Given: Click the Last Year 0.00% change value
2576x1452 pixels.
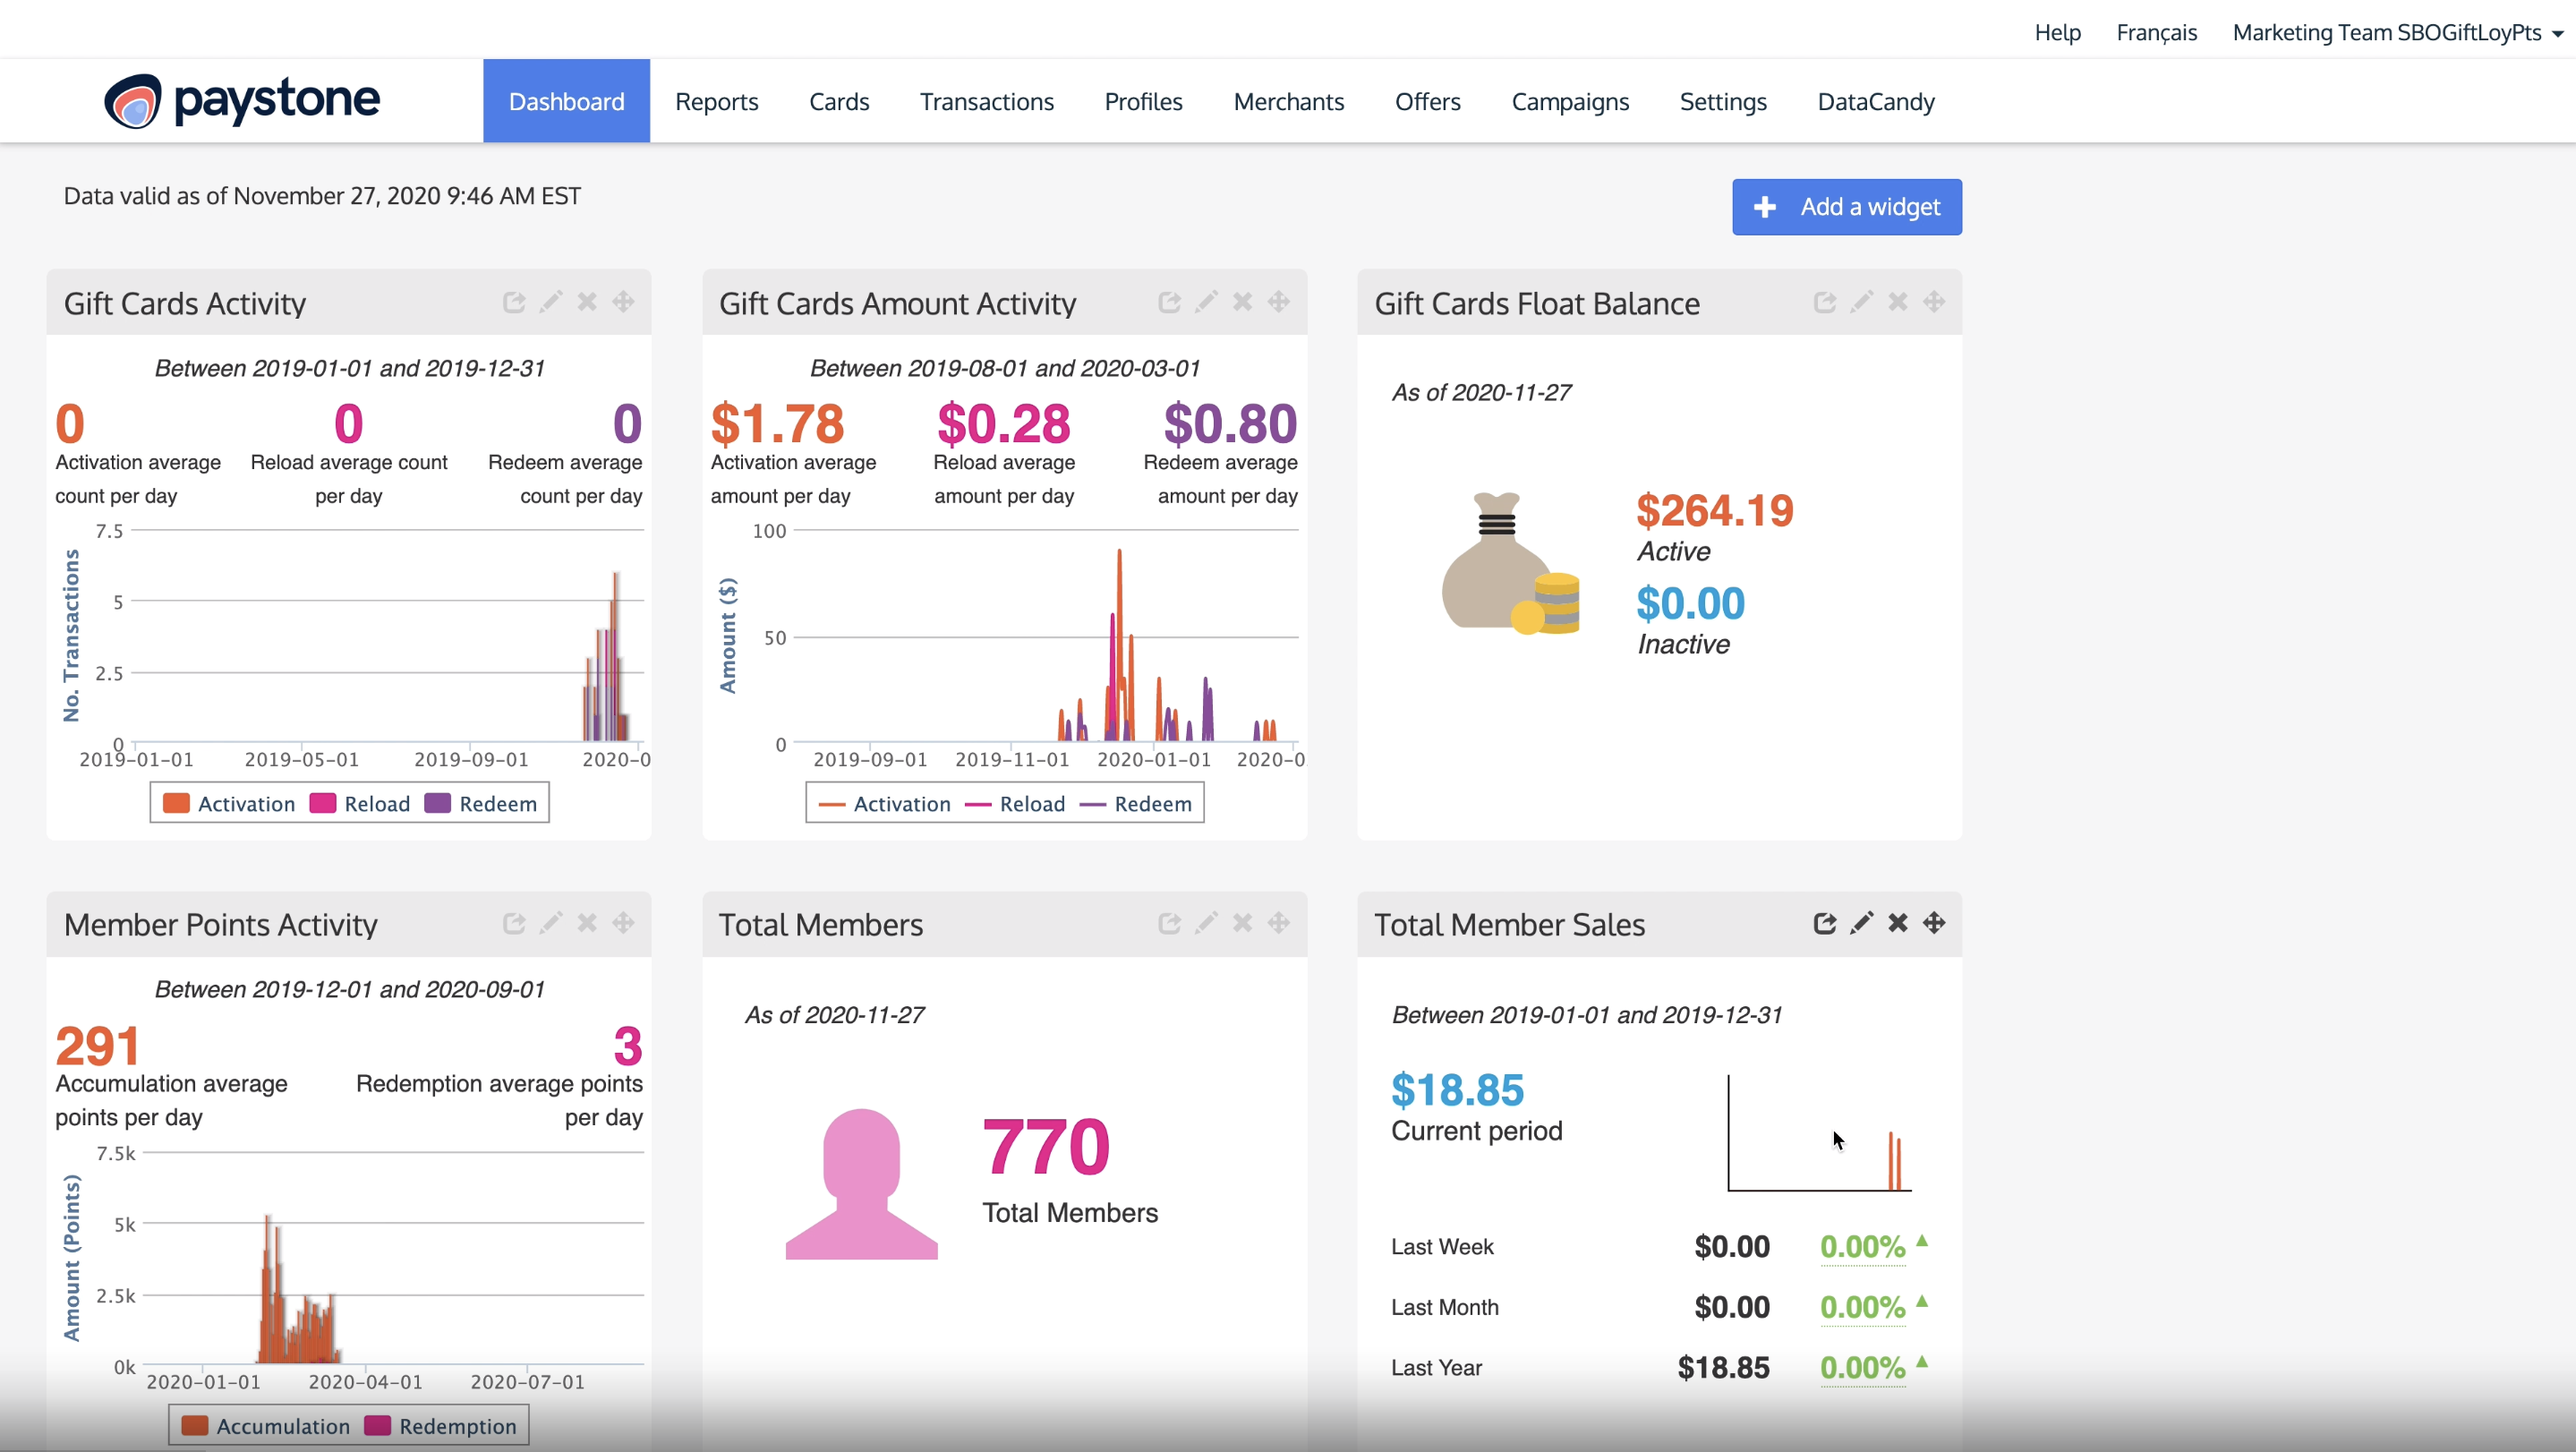Looking at the screenshot, I should [1862, 1368].
